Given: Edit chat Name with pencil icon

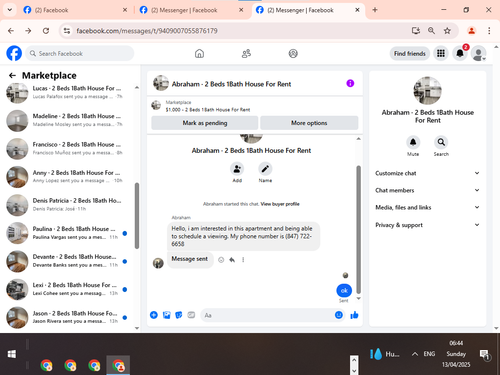Looking at the screenshot, I should point(265,169).
